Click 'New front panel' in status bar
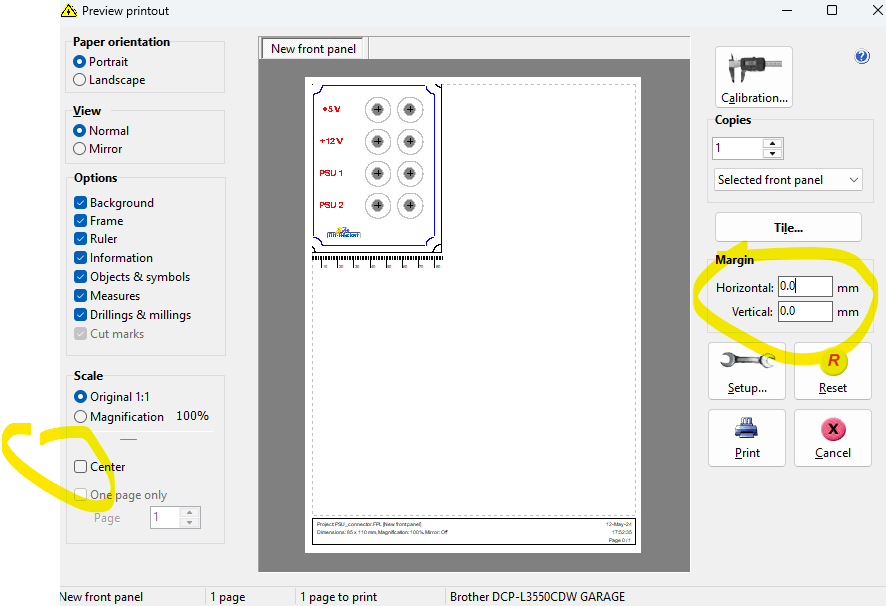The width and height of the screenshot is (886, 606). pyautogui.click(x=101, y=597)
